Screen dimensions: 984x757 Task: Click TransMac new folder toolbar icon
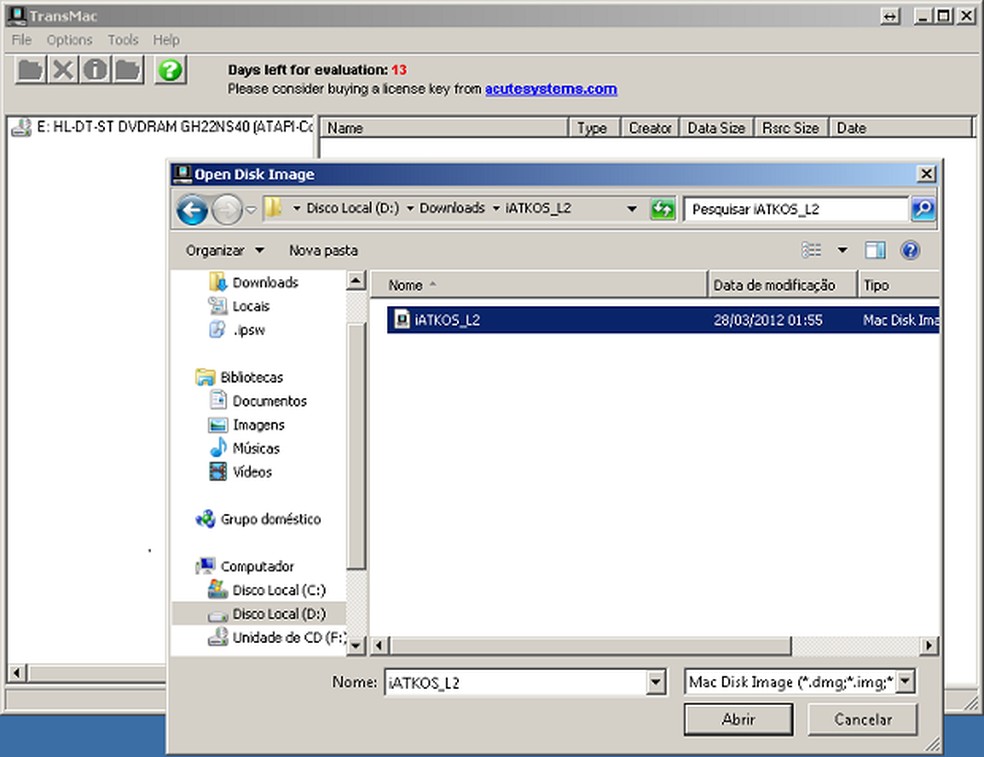(128, 70)
